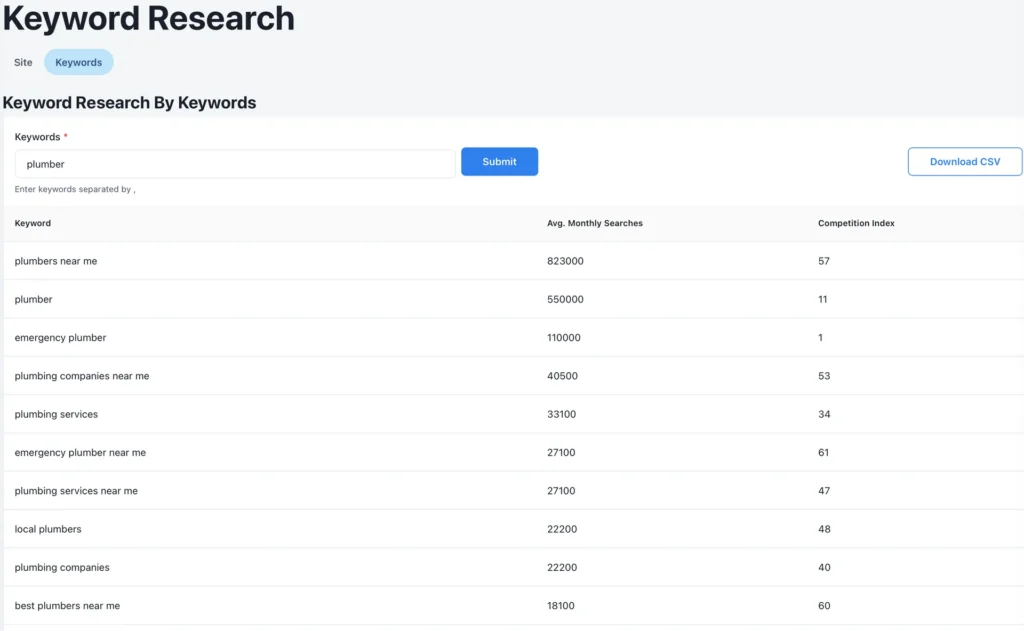
Task: Select 'plumbing services near me' keyword
Action: [76, 491]
